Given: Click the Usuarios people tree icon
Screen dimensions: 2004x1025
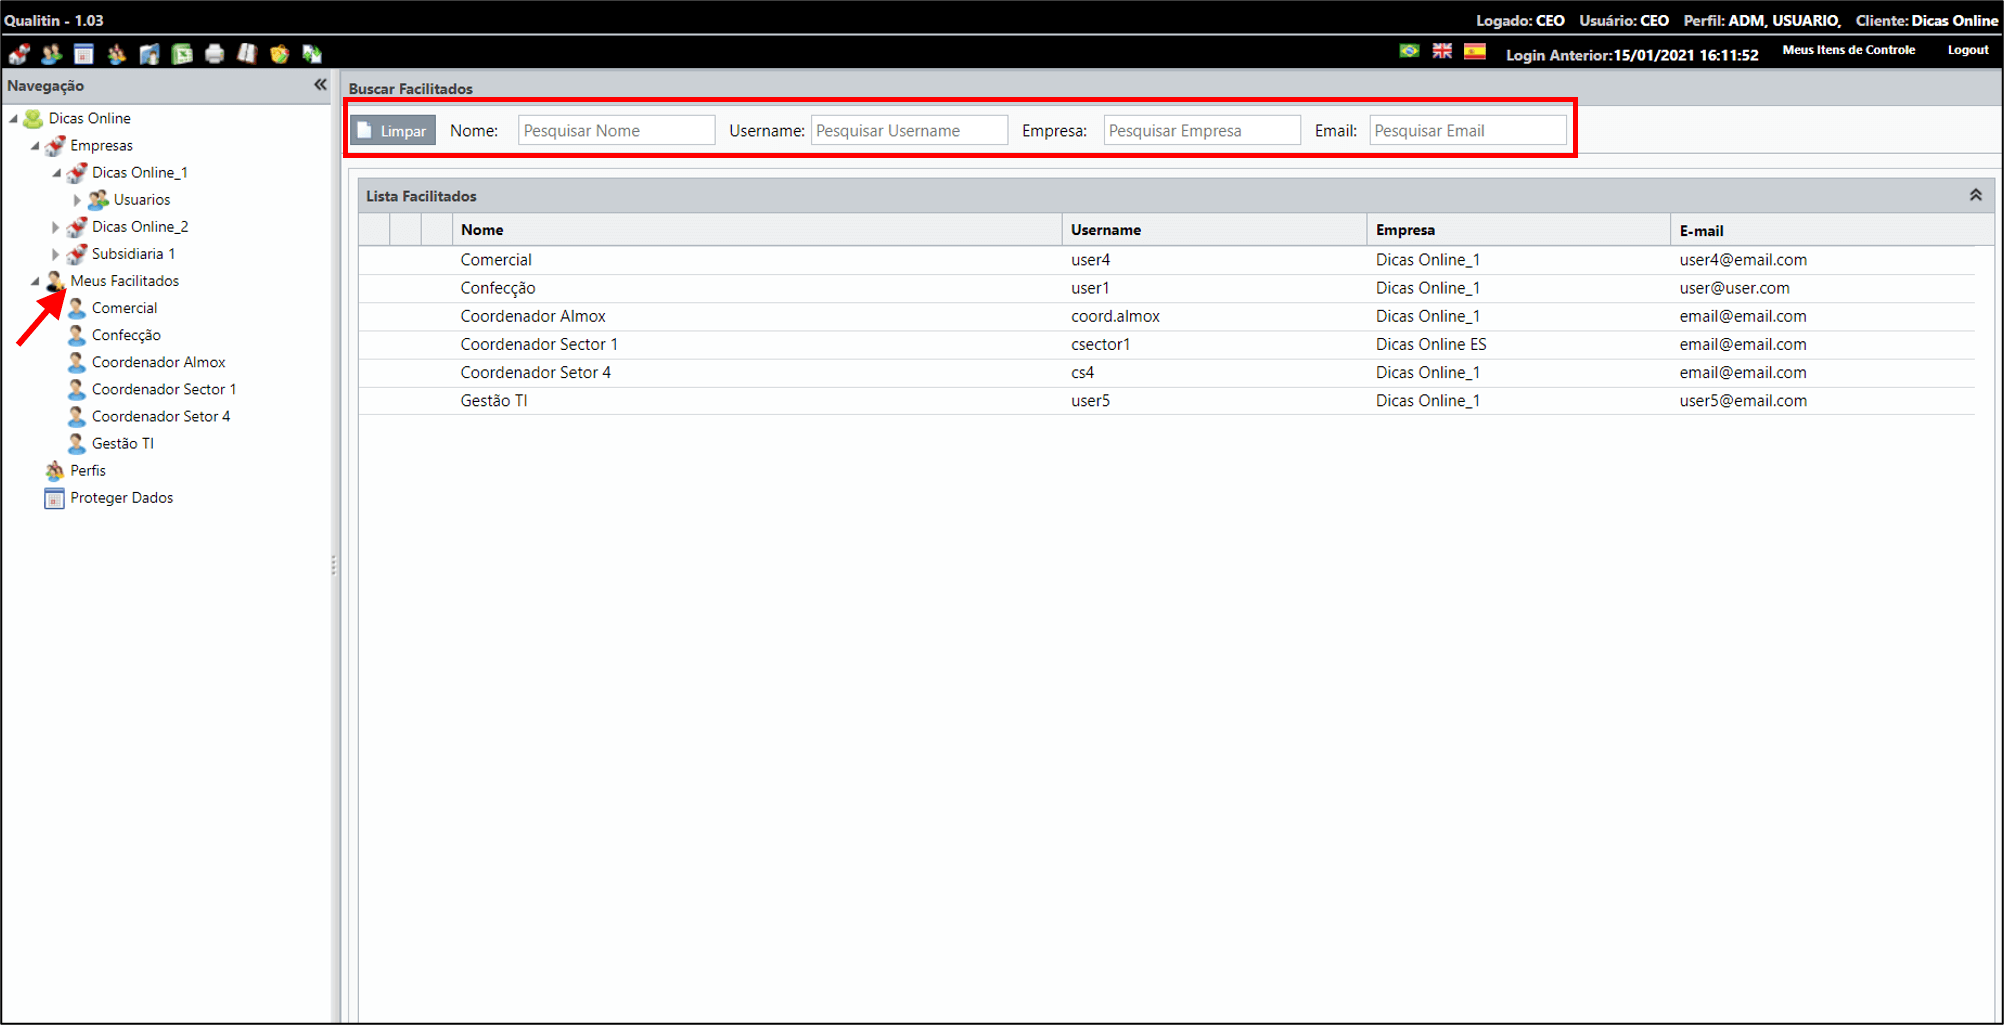Looking at the screenshot, I should [x=98, y=200].
